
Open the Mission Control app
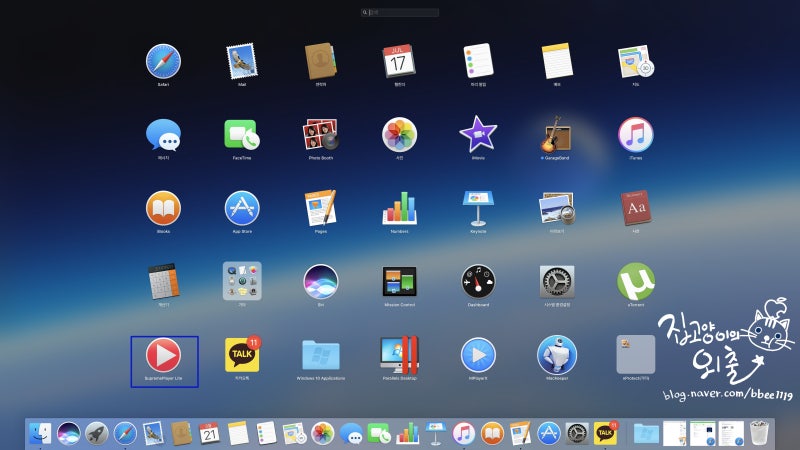[399, 281]
